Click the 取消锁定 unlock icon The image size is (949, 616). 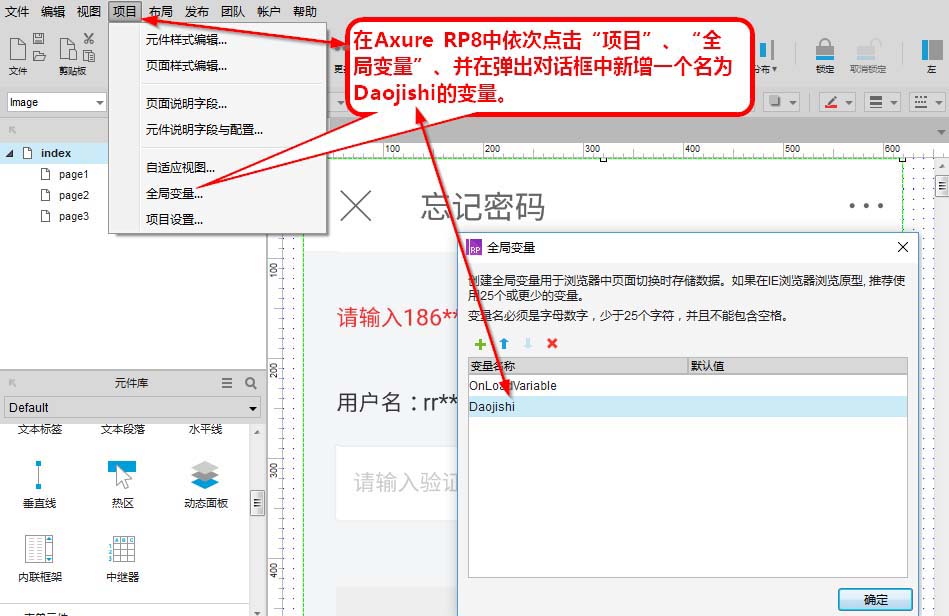(x=868, y=50)
